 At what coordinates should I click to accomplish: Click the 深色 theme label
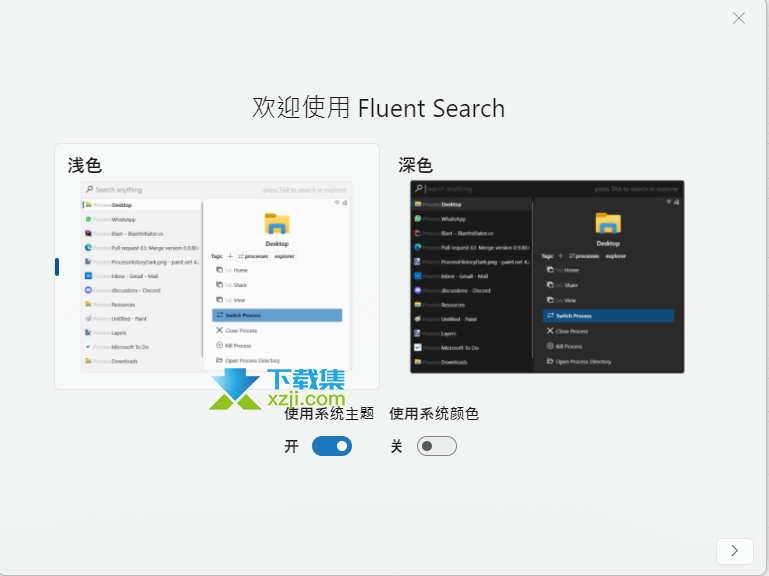click(x=415, y=165)
